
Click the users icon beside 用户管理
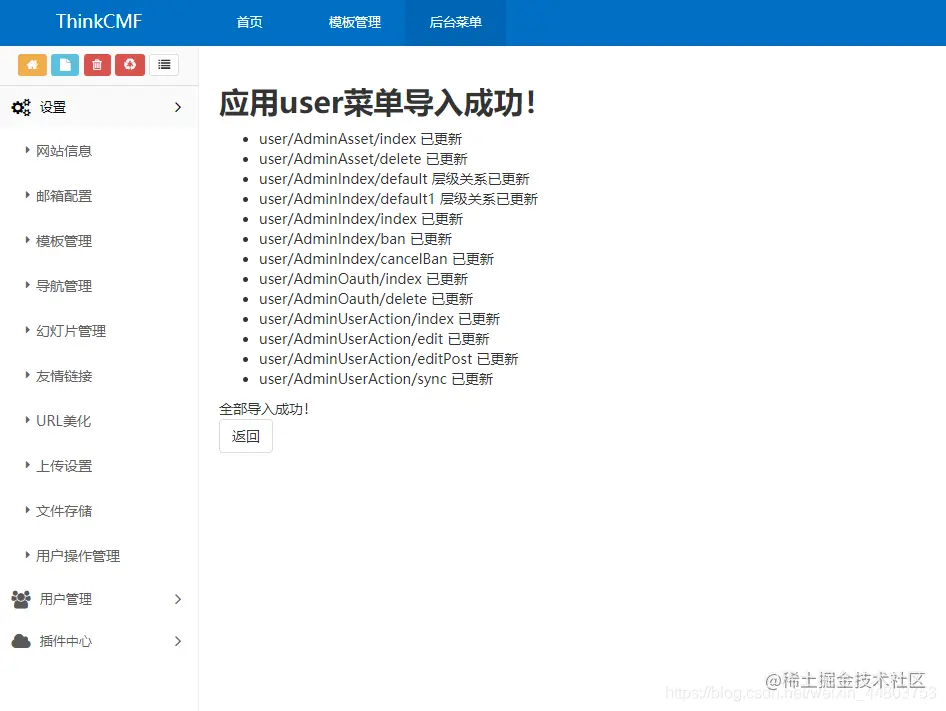click(x=22, y=599)
